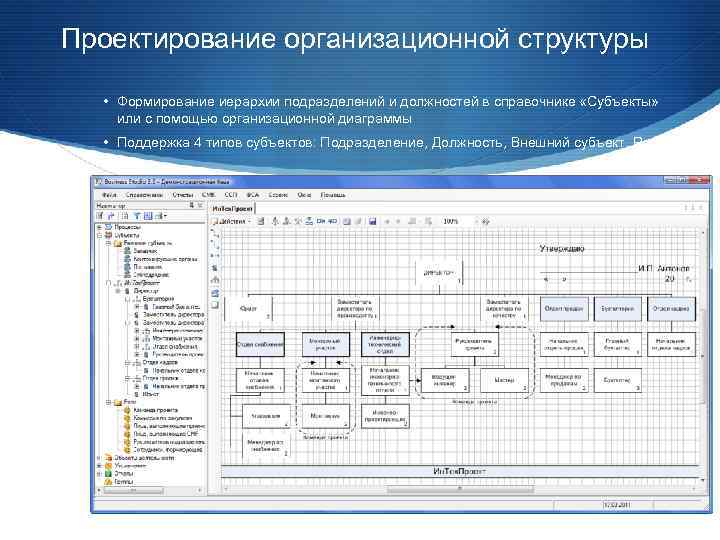The width and height of the screenshot is (720, 540).
Task: Collapse the Отдел продаж tree node
Action: tap(128, 379)
